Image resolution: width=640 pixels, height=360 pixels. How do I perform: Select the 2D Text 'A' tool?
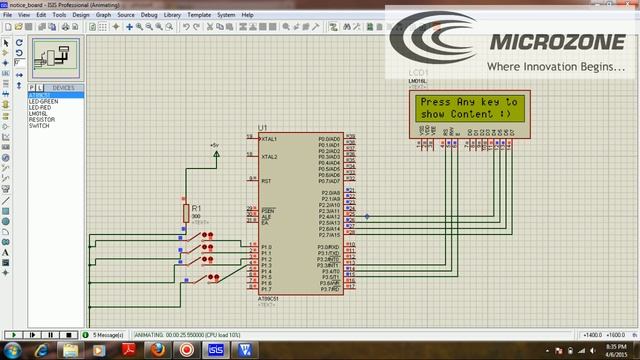point(6,252)
